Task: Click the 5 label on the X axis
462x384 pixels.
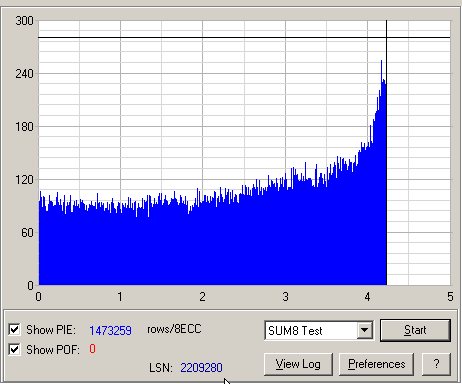Action: click(450, 297)
